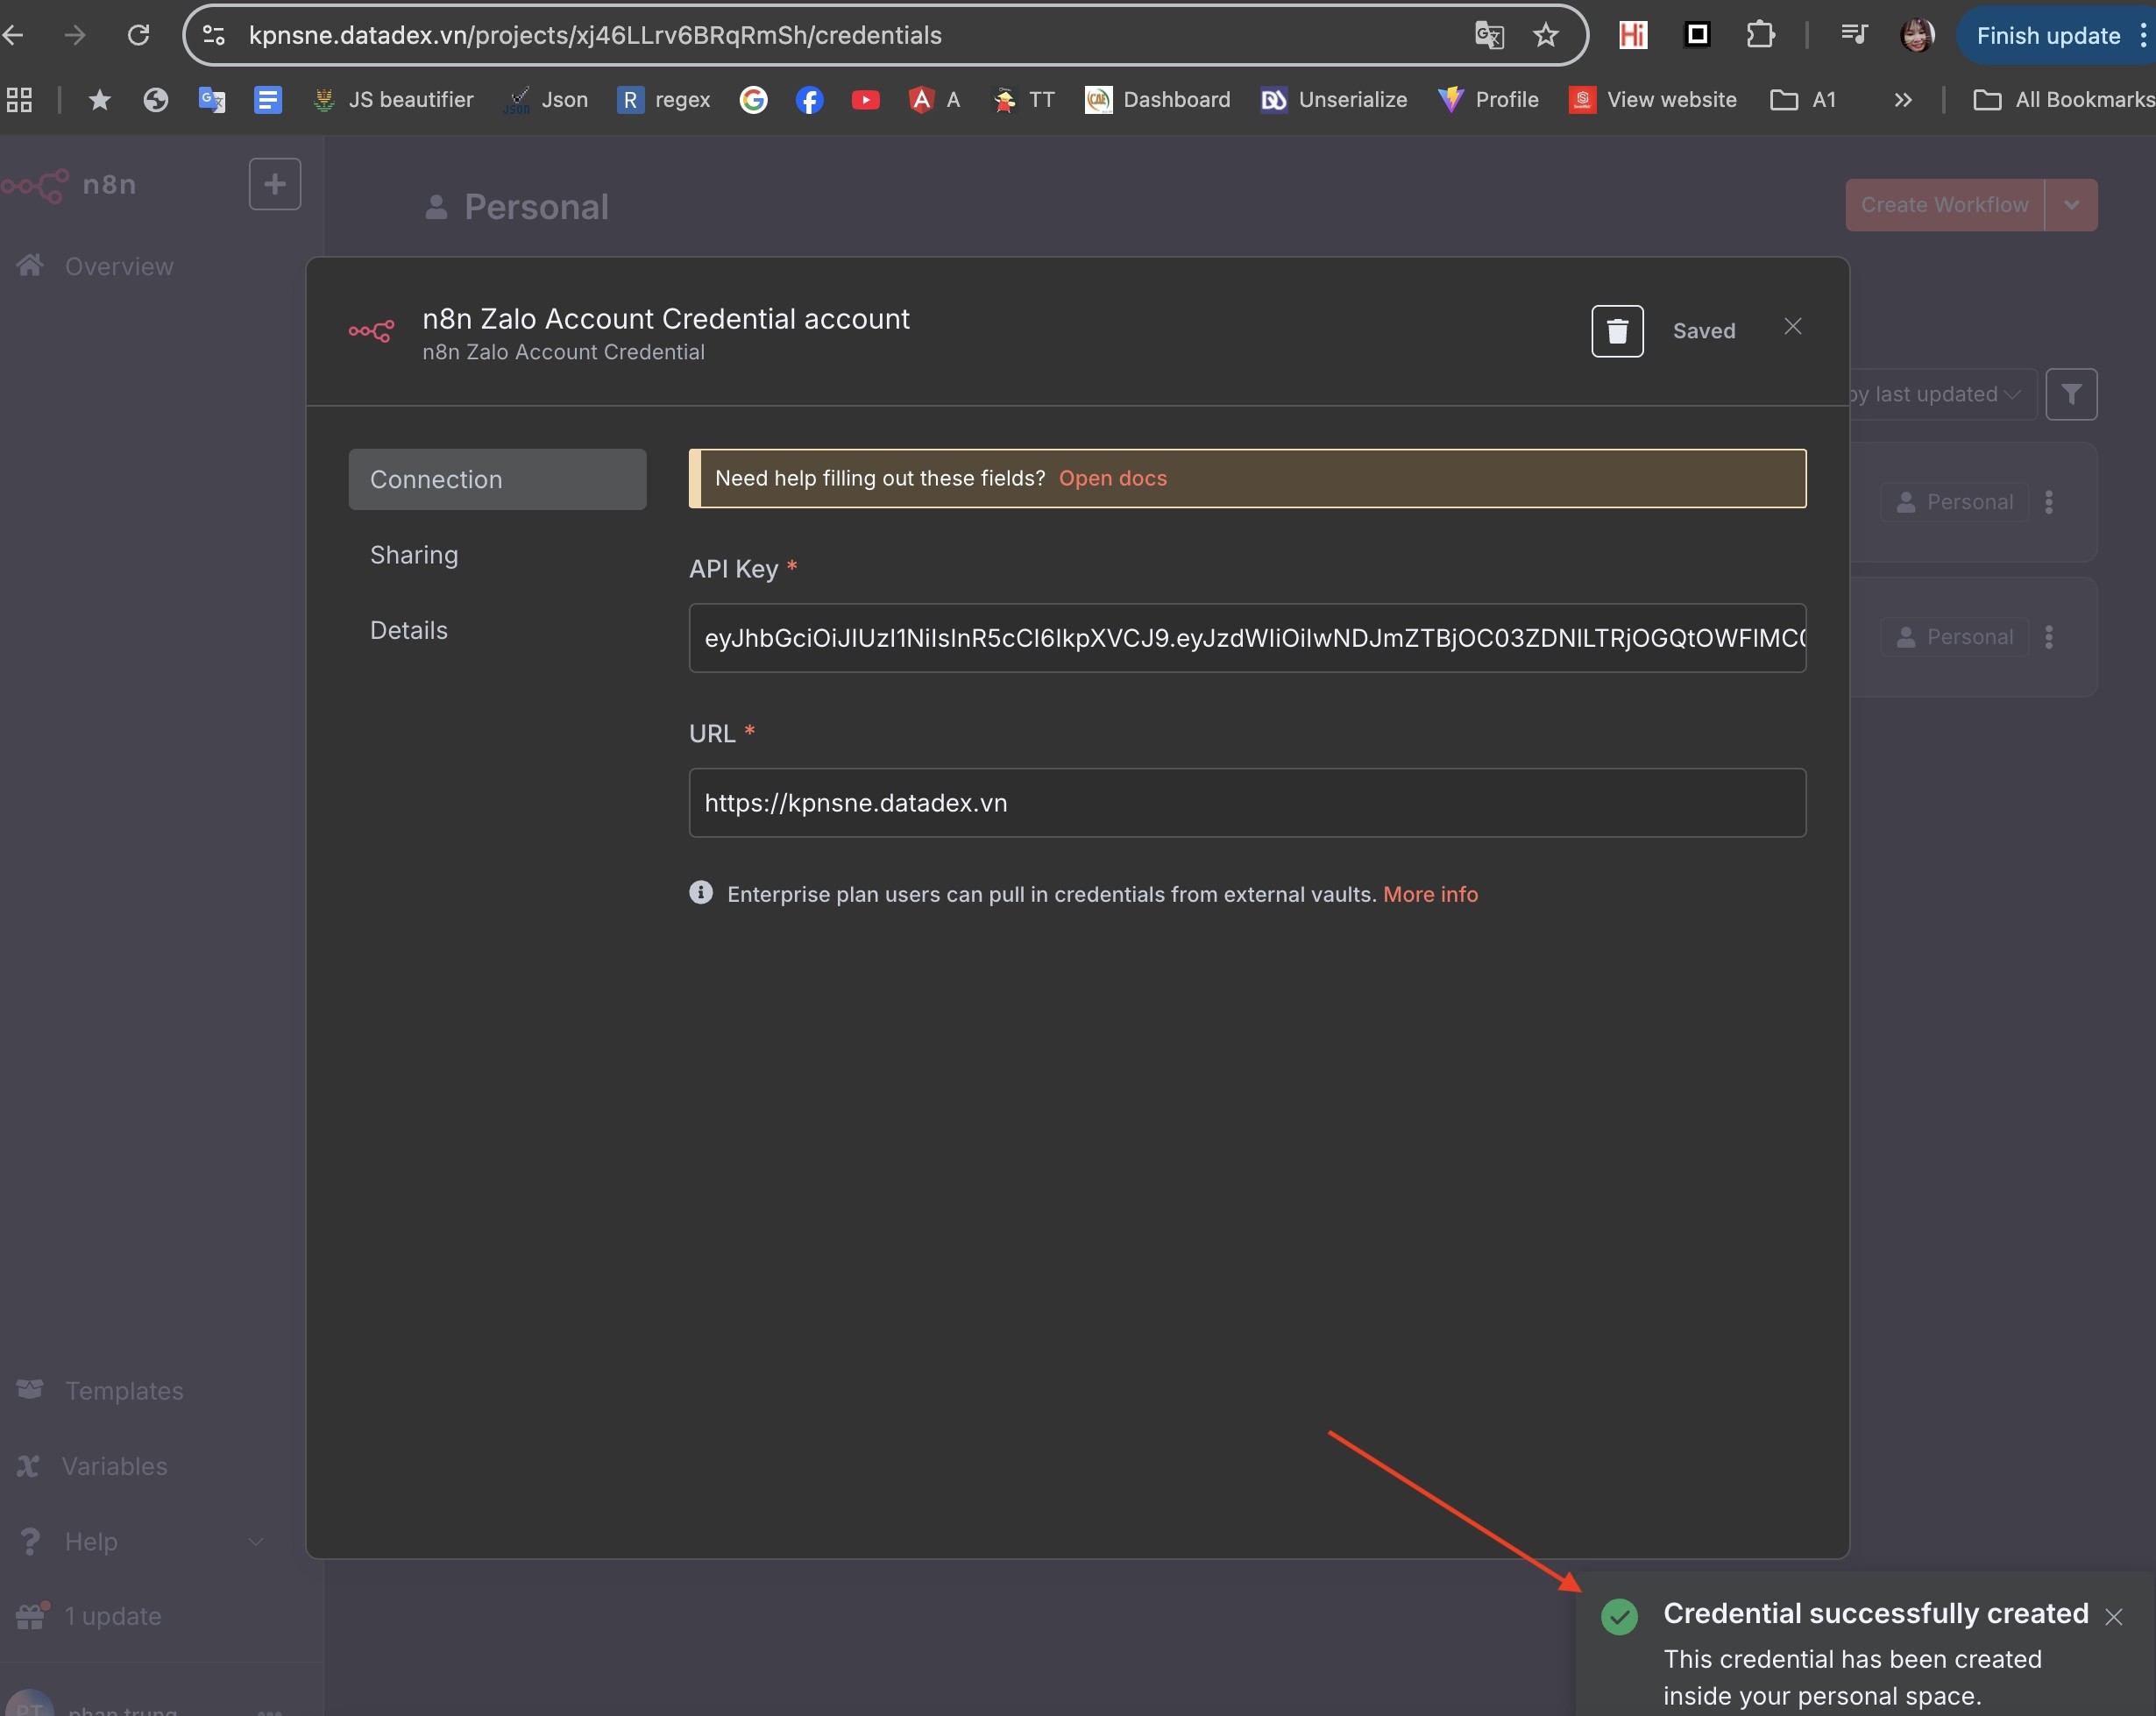This screenshot has height=1716, width=2156.
Task: Show more bookmarks with double chevron
Action: point(1902,99)
